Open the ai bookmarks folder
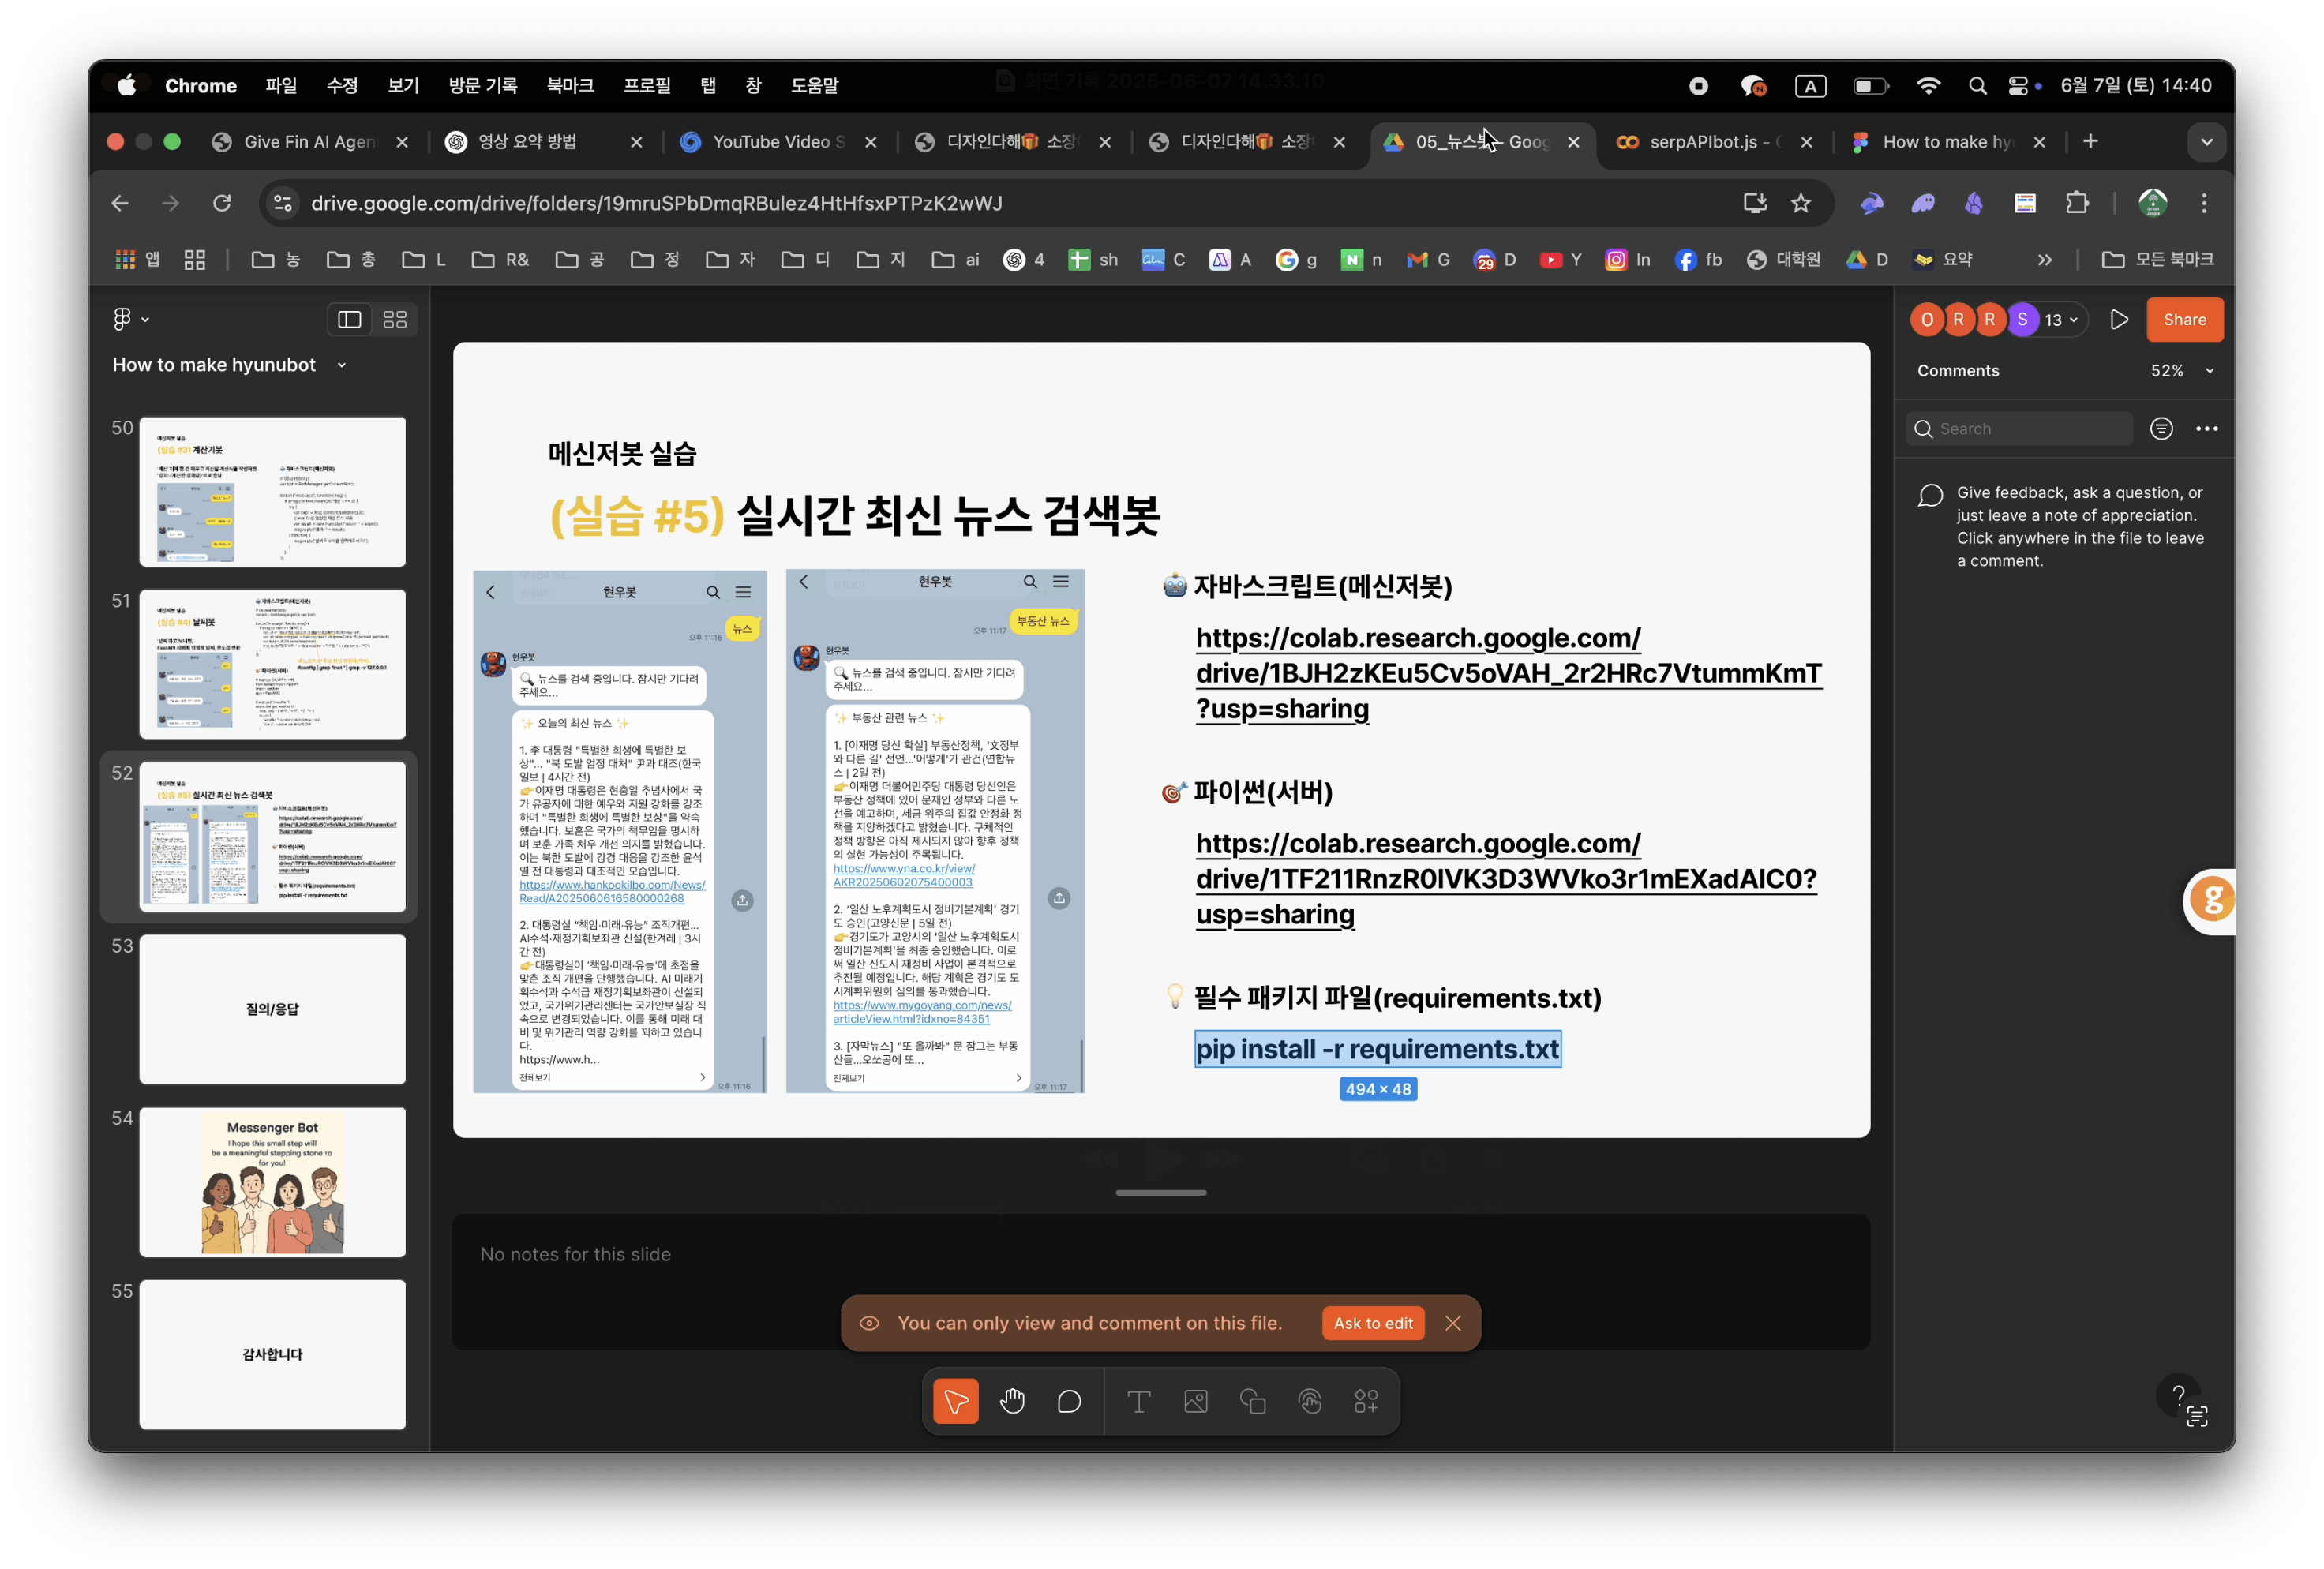This screenshot has width=2324, height=1569. [955, 260]
